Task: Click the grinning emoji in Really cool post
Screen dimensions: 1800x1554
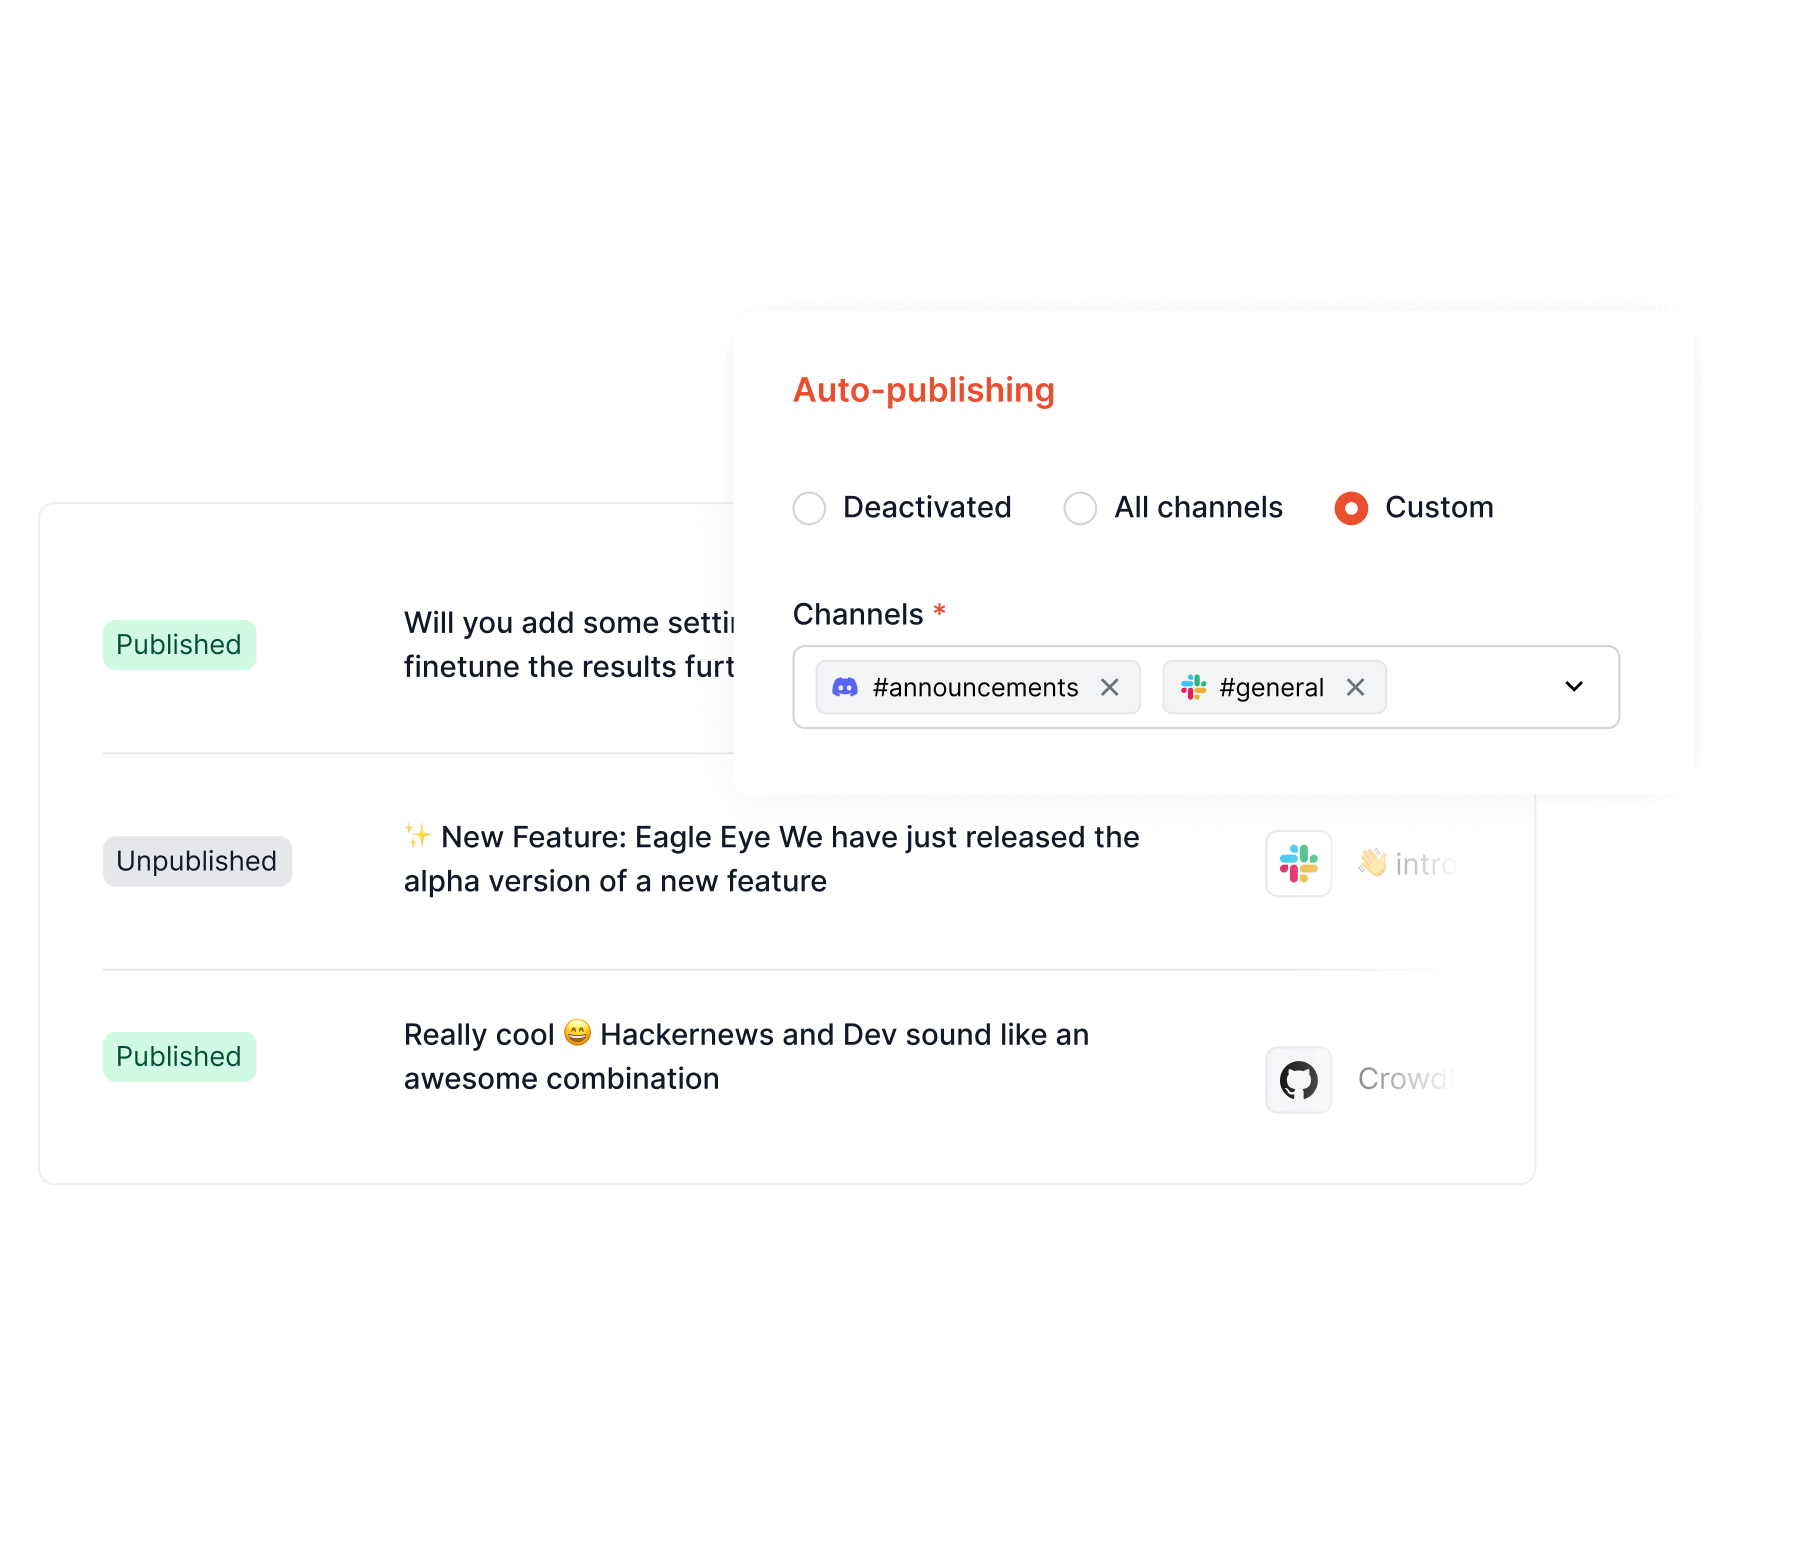Action: coord(578,1032)
